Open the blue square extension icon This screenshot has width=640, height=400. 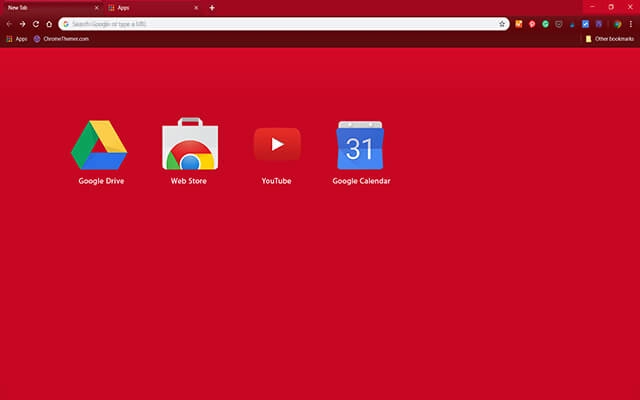click(585, 24)
